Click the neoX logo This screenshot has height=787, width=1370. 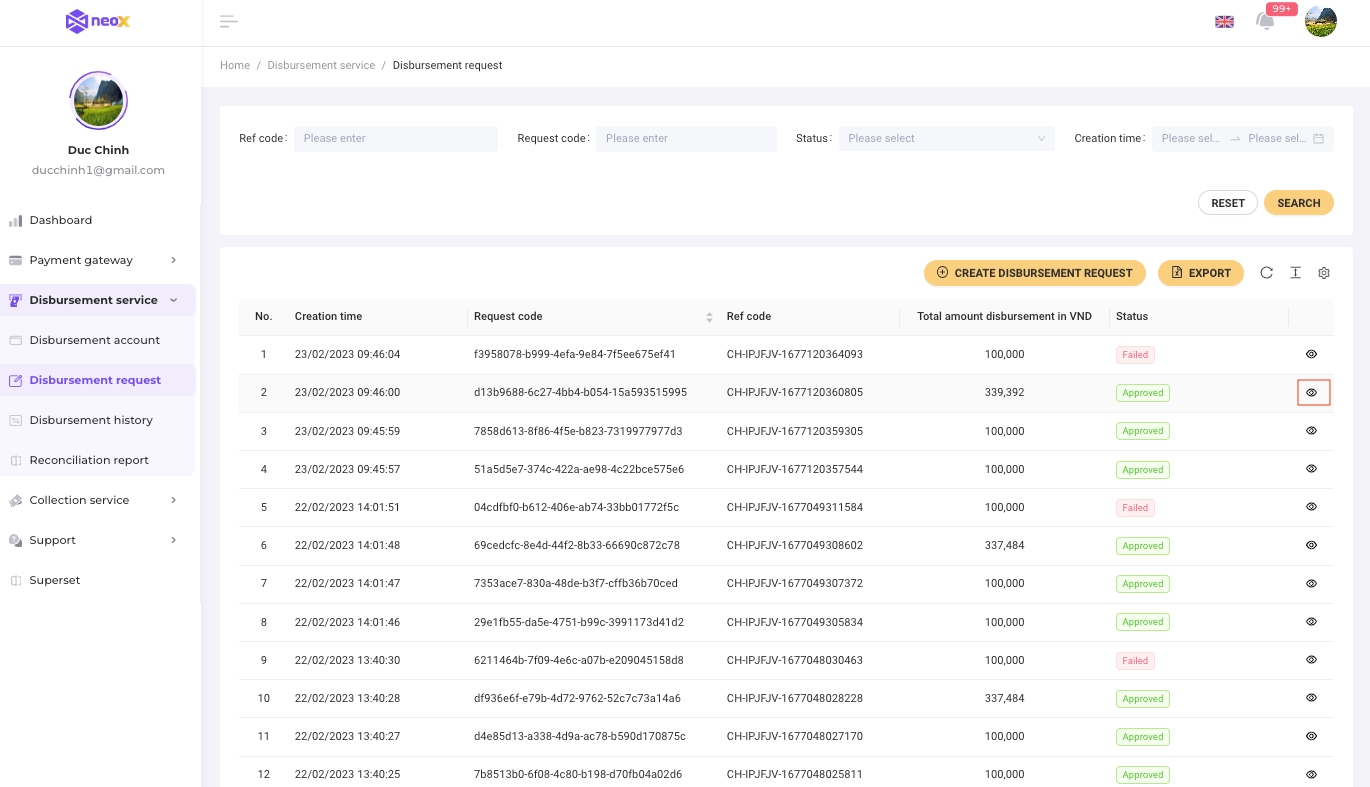pyautogui.click(x=98, y=22)
